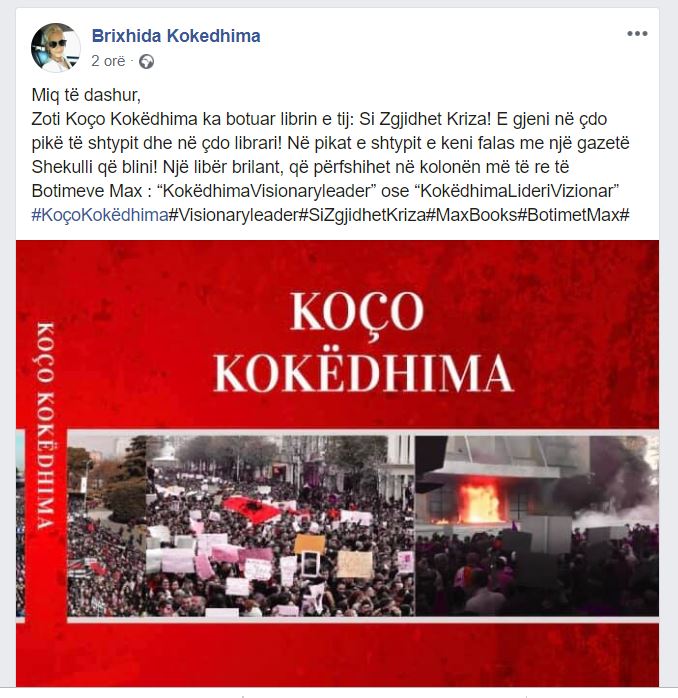The height and width of the screenshot is (698, 678).
Task: Click the globe public privacy icon
Action: click(146, 61)
